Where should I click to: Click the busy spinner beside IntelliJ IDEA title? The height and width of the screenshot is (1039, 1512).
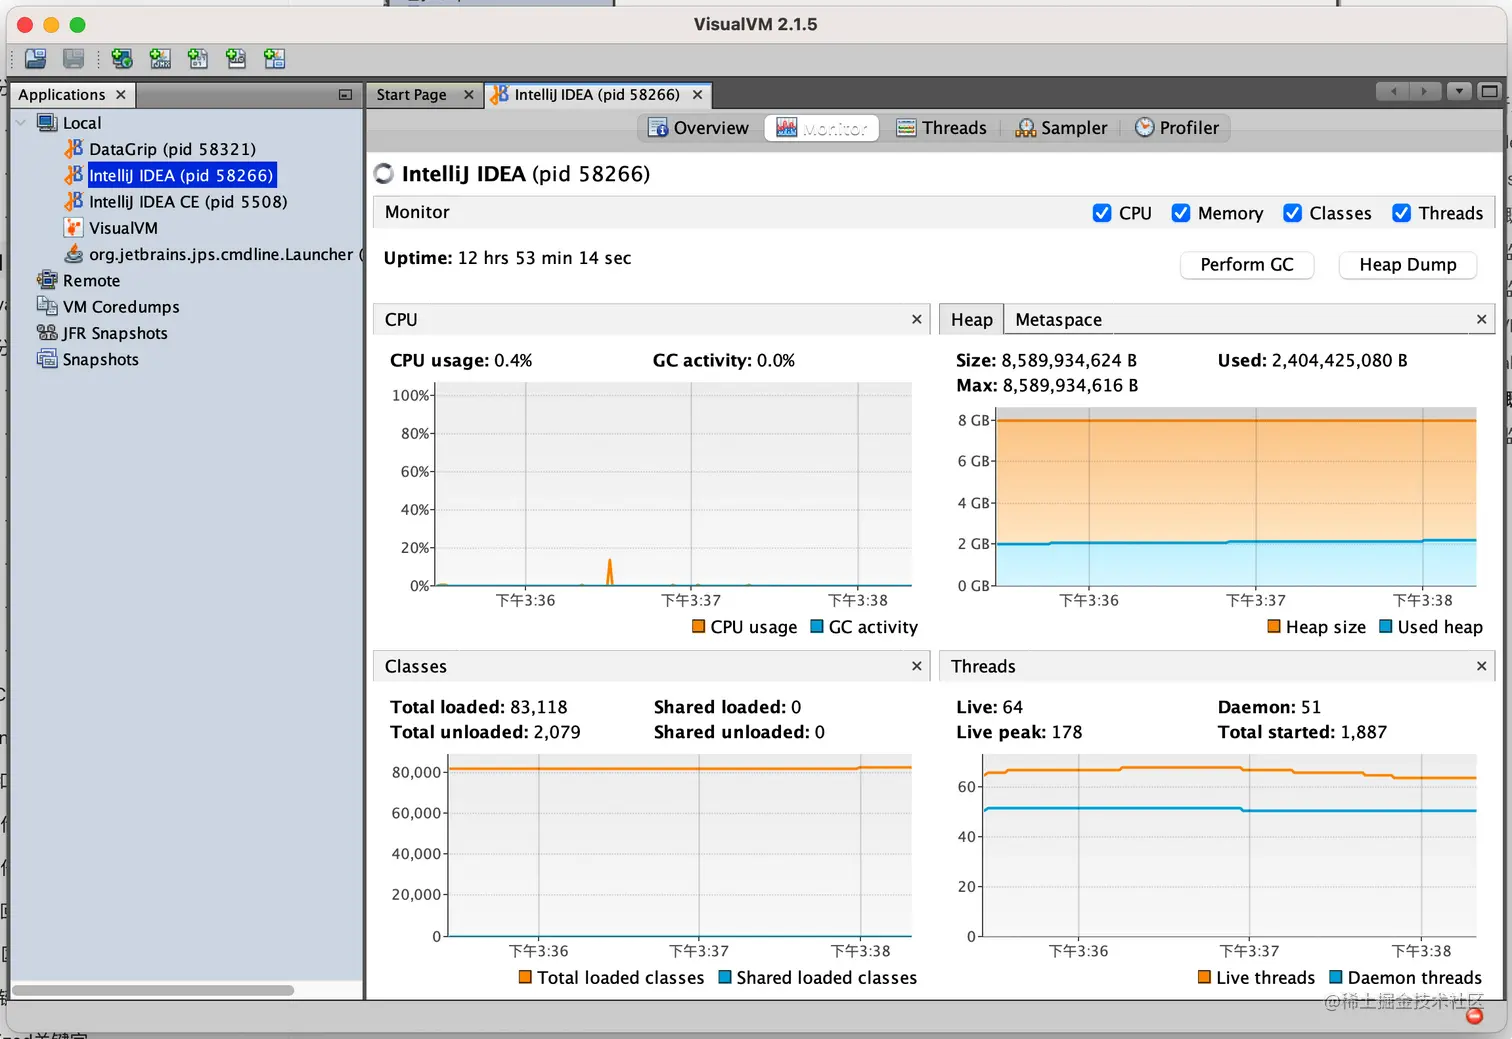coord(384,174)
